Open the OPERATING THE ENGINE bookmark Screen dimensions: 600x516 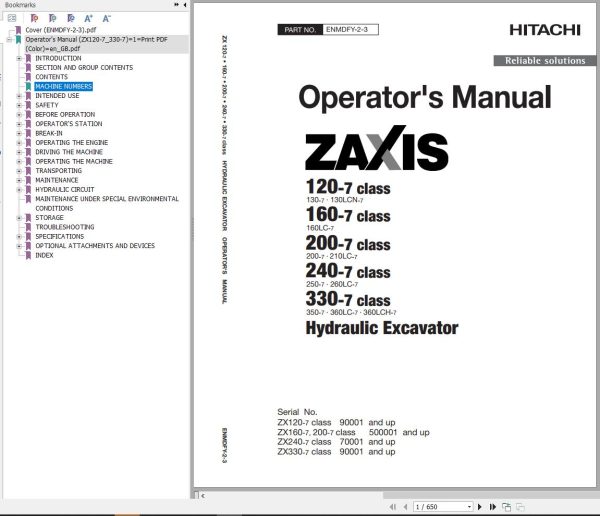coord(72,142)
